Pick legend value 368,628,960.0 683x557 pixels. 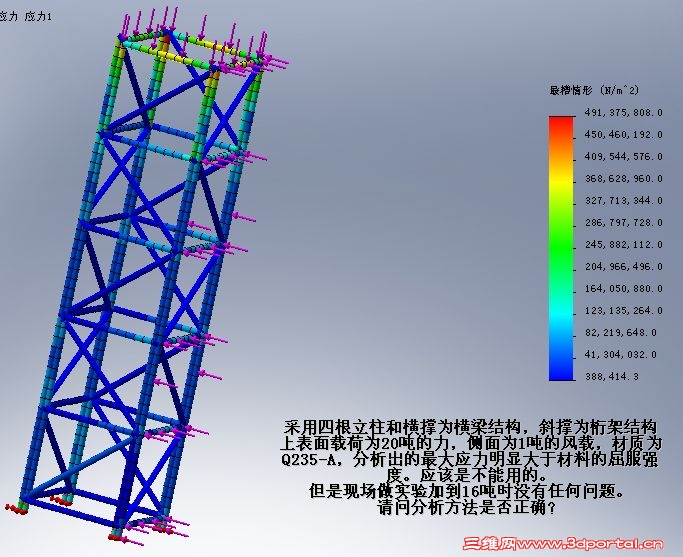623,179
